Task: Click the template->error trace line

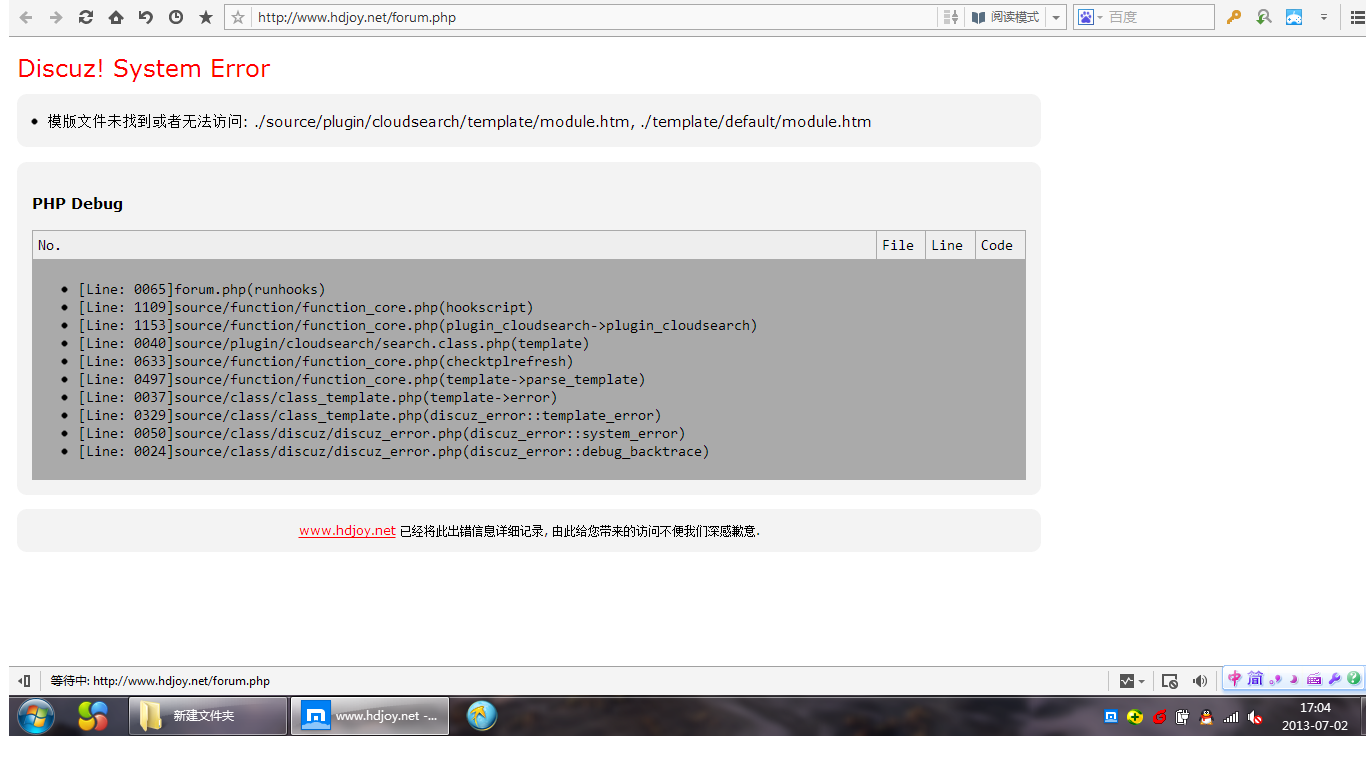Action: pos(318,397)
